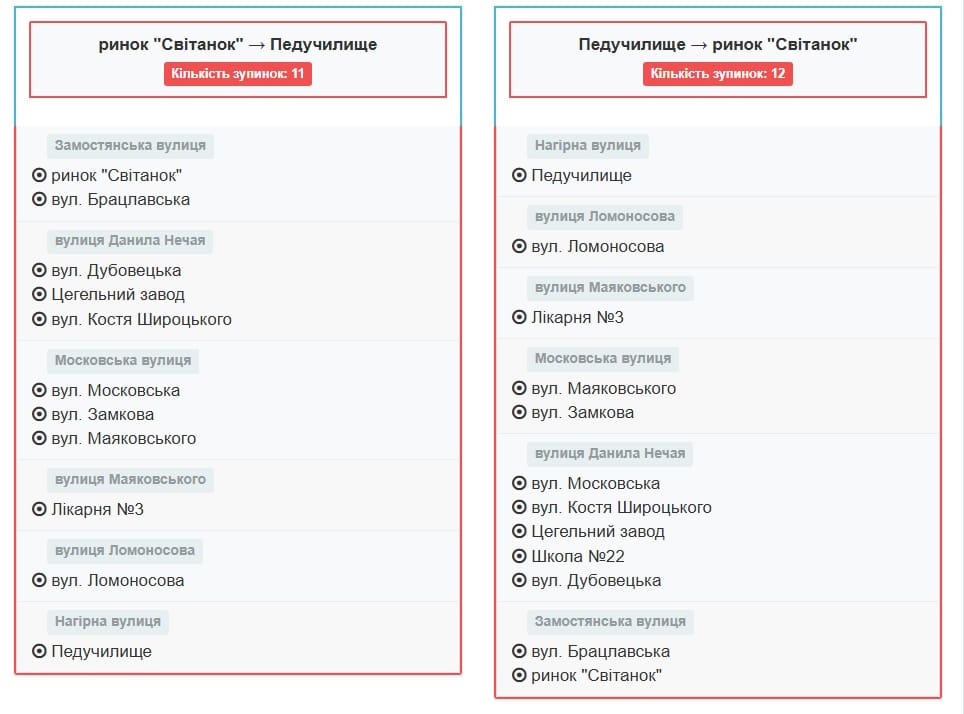Click the circle beside вул. Московська

click(38, 390)
